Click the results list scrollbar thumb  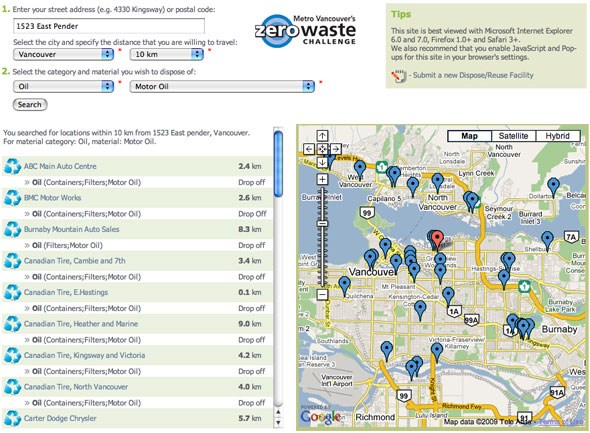278,163
